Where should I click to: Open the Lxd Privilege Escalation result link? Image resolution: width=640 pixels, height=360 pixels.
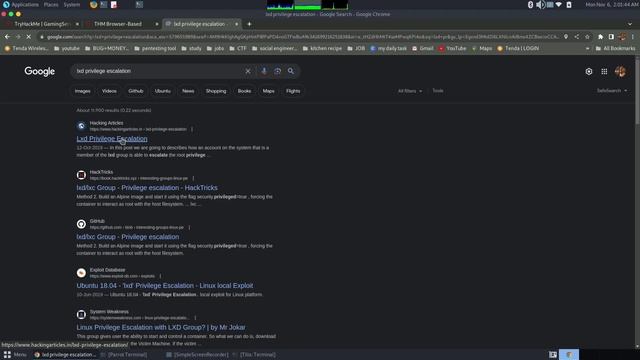tap(112, 139)
